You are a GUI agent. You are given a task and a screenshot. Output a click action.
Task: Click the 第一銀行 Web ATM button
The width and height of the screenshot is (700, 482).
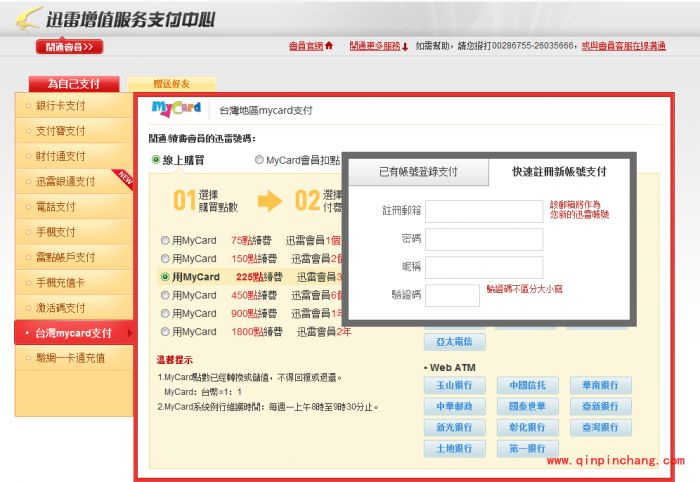point(528,448)
